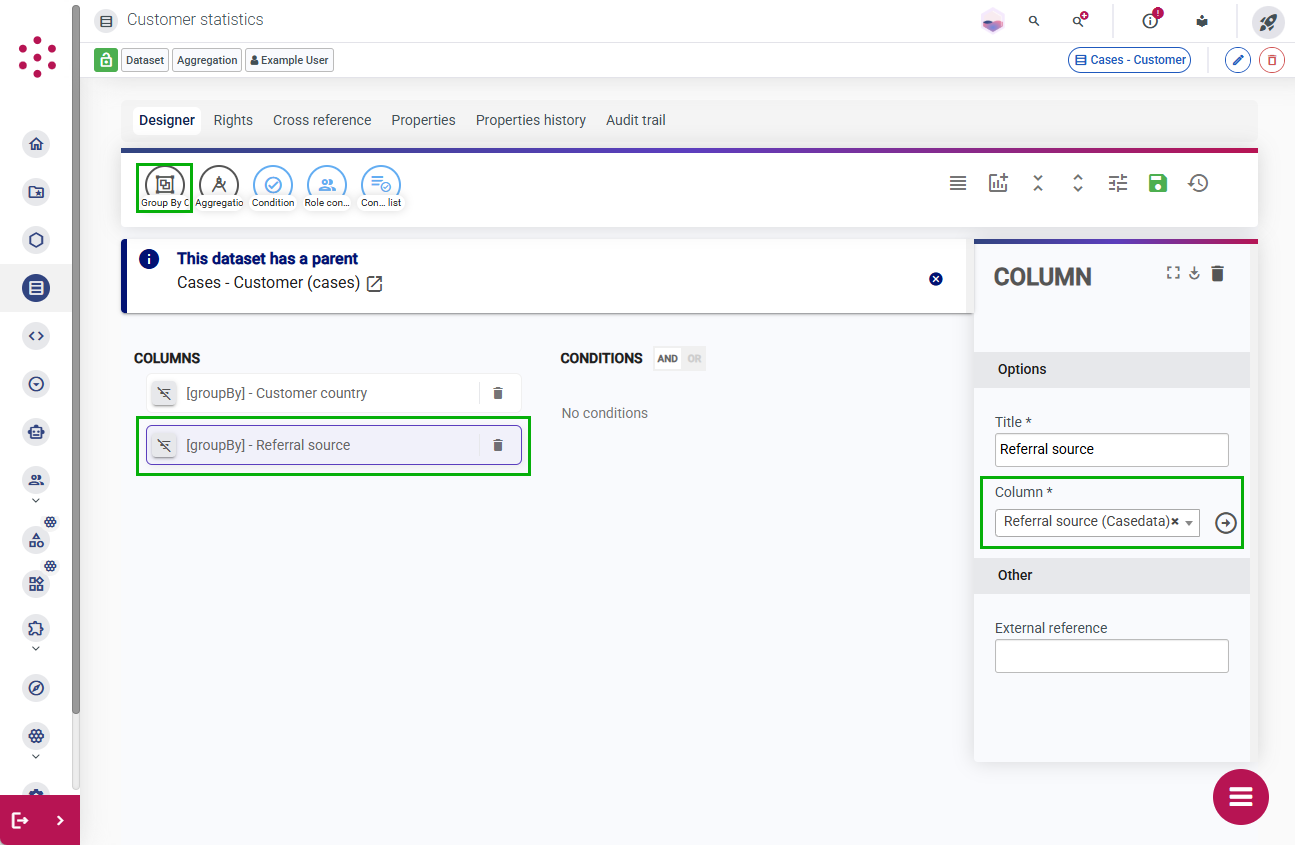Click the search-plus advanced search icon
Viewport: 1295px width, 845px height.
pyautogui.click(x=1080, y=21)
